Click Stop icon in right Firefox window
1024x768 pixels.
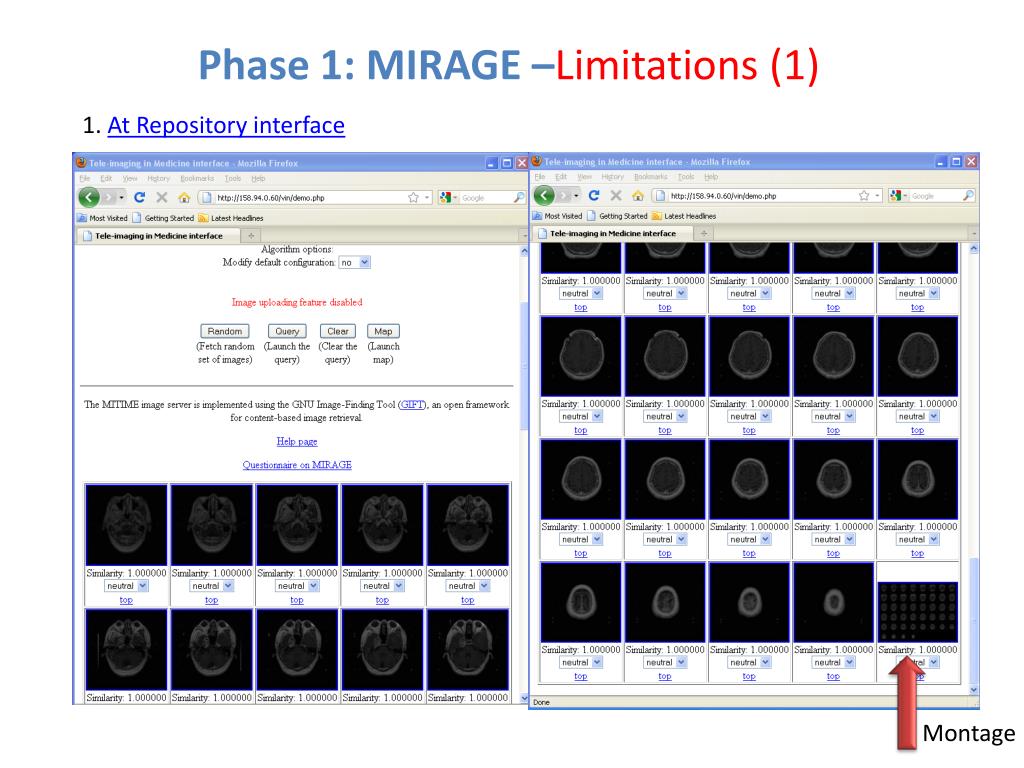pyautogui.click(x=616, y=195)
